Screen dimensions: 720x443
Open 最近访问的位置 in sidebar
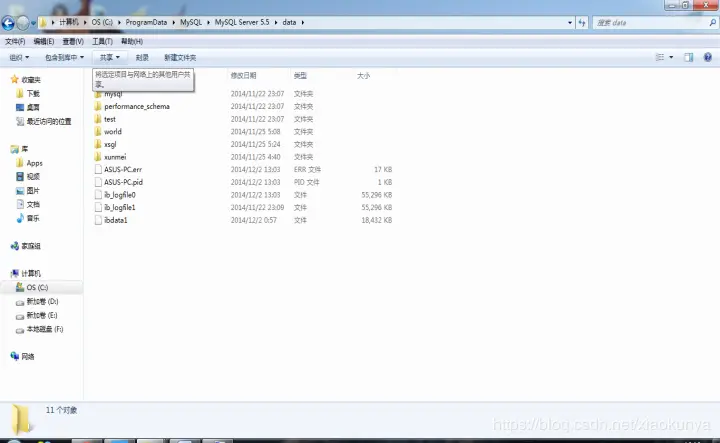(49, 121)
